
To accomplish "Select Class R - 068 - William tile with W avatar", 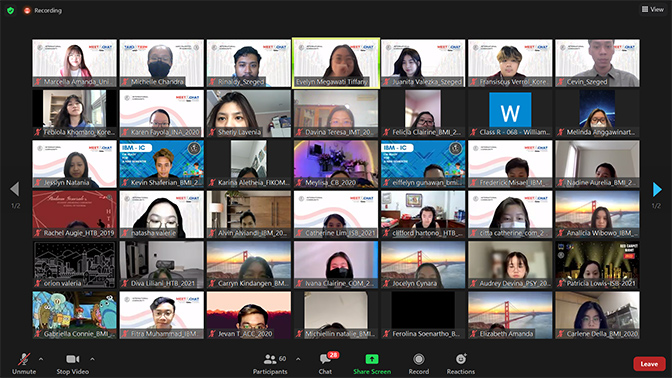I will (x=510, y=114).
